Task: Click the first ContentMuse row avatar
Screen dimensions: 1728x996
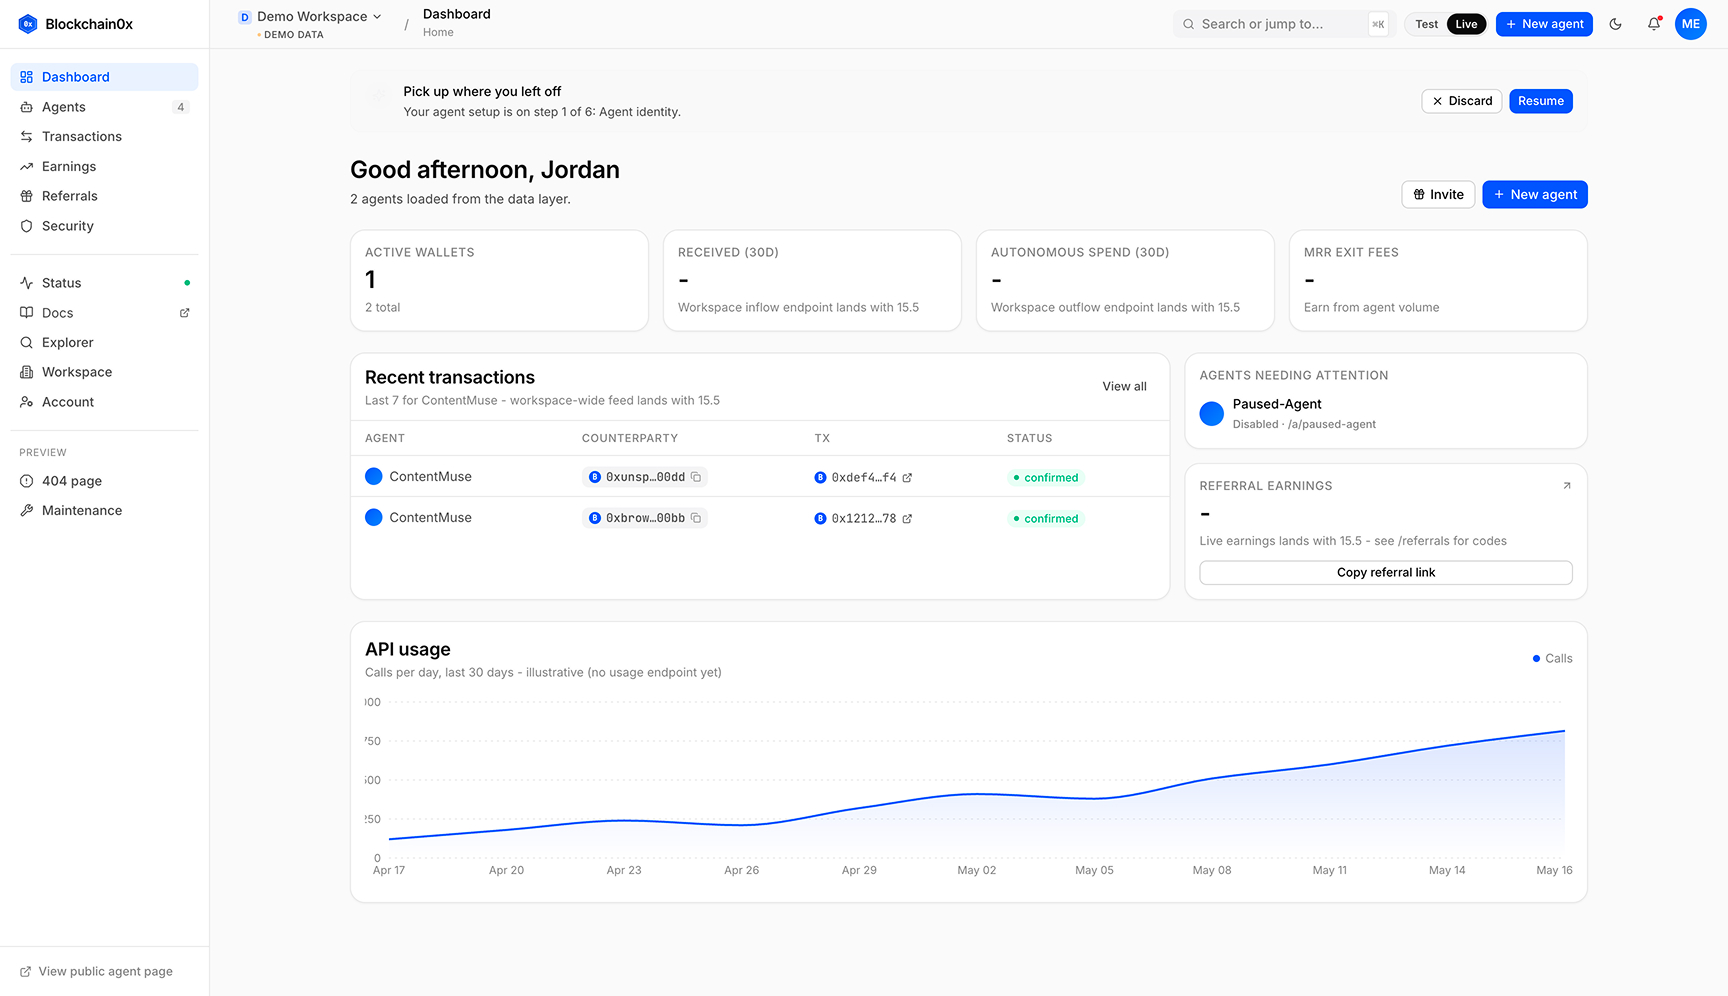Action: [x=374, y=477]
